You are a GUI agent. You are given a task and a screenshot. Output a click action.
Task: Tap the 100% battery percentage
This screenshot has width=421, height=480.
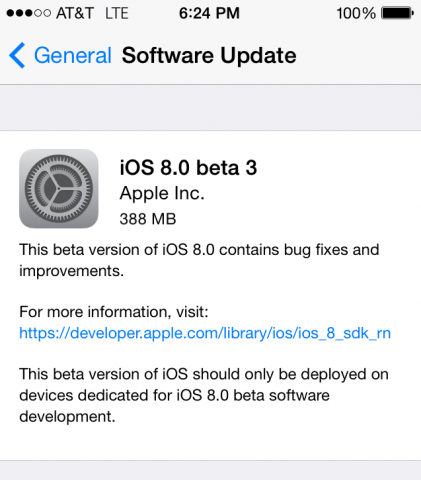tap(356, 13)
